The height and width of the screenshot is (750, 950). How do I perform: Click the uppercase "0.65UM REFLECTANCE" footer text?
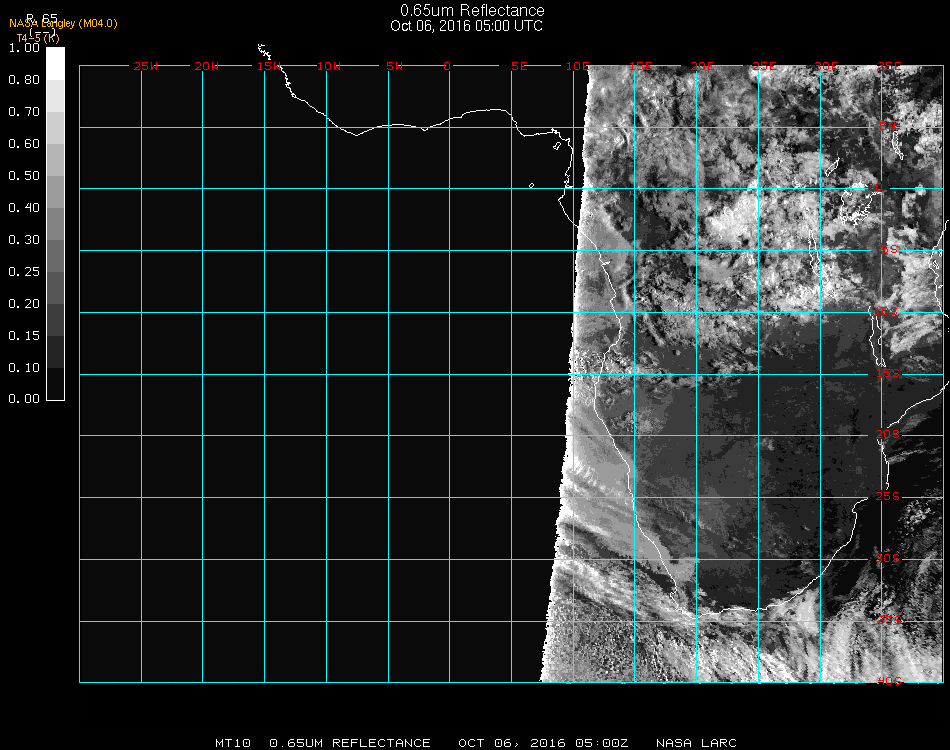click(350, 743)
